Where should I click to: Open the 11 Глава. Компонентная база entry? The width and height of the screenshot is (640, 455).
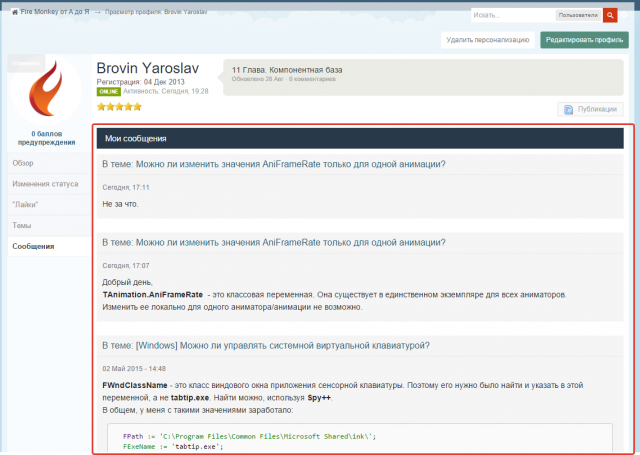coord(287,70)
